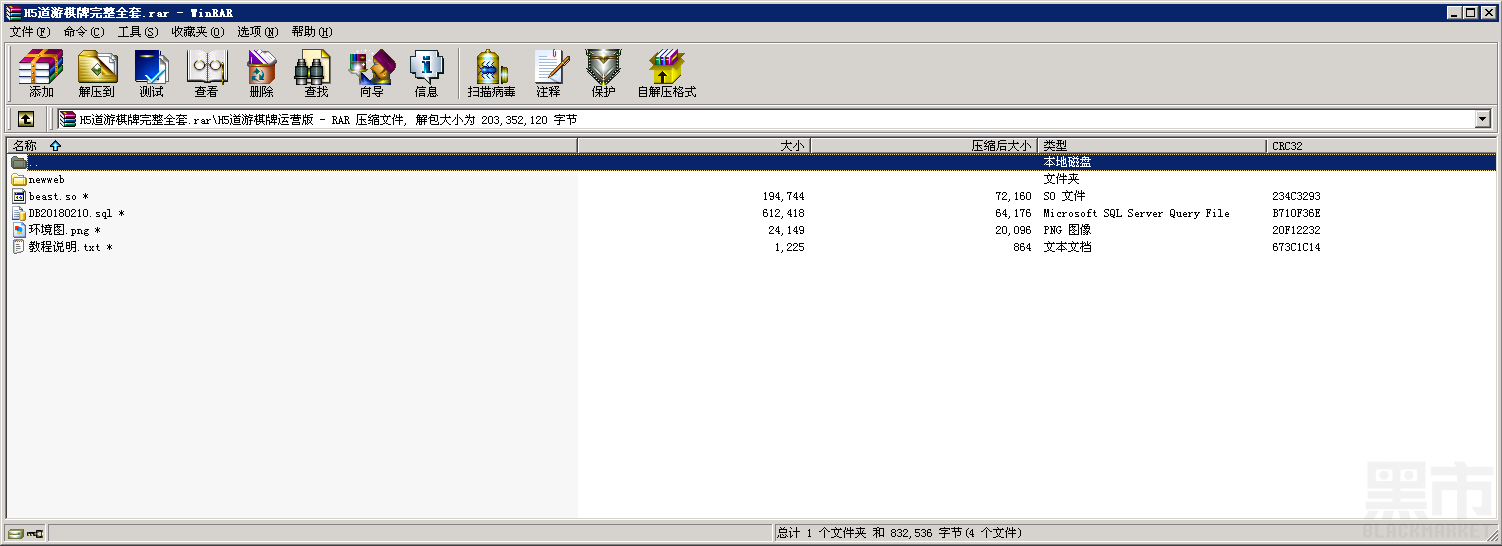The height and width of the screenshot is (546, 1502).
Task: Open the 命令(C) menu
Action: [x=83, y=32]
